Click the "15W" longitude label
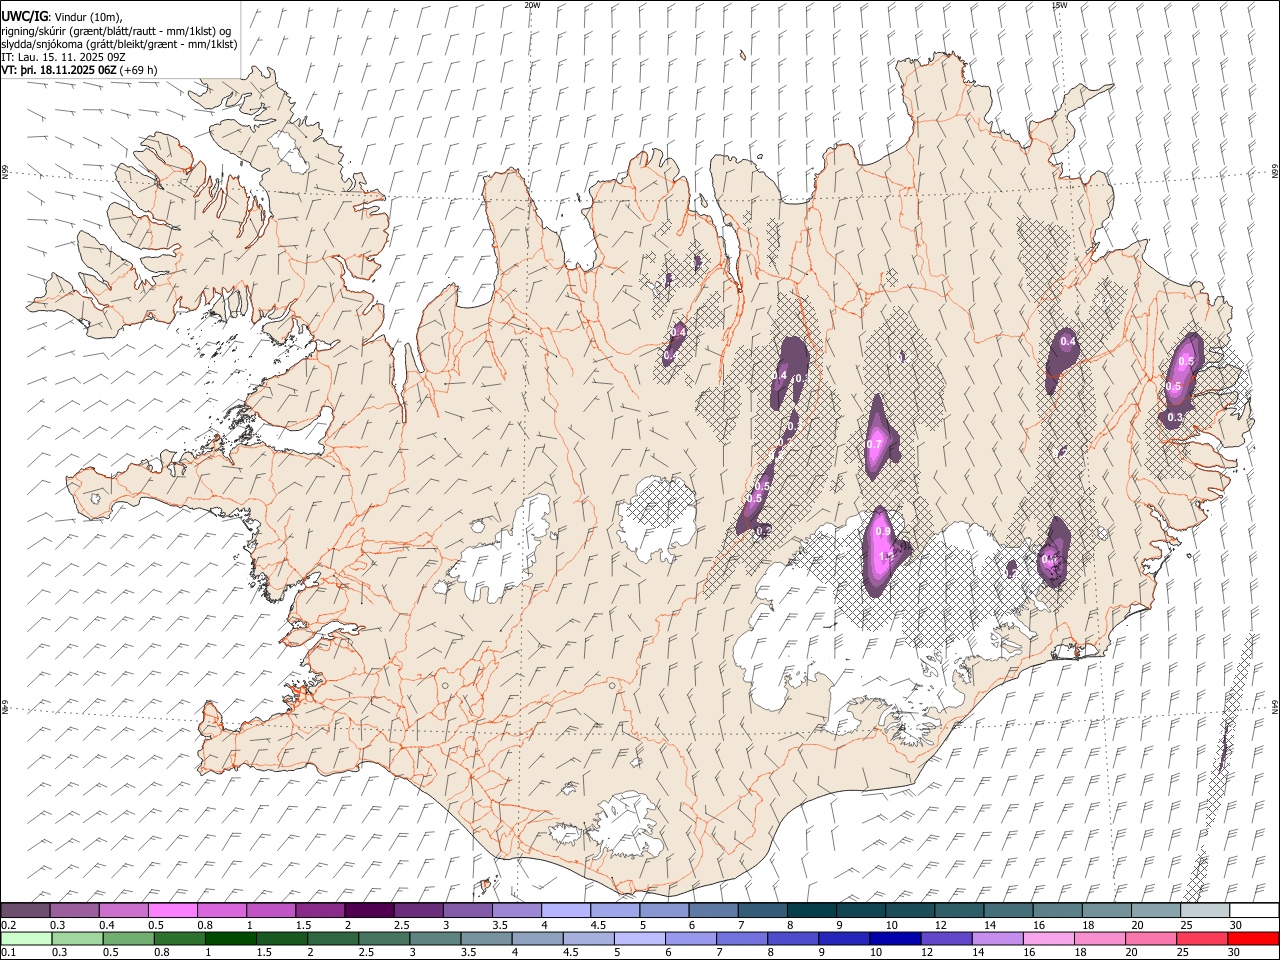Viewport: 1280px width, 960px height. [1059, 5]
